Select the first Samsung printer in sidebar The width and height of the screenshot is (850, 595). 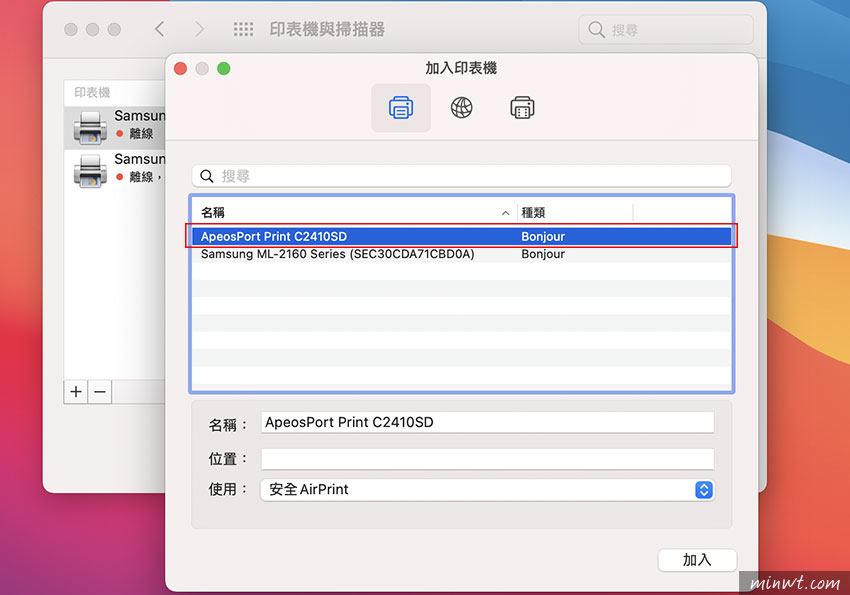115,127
